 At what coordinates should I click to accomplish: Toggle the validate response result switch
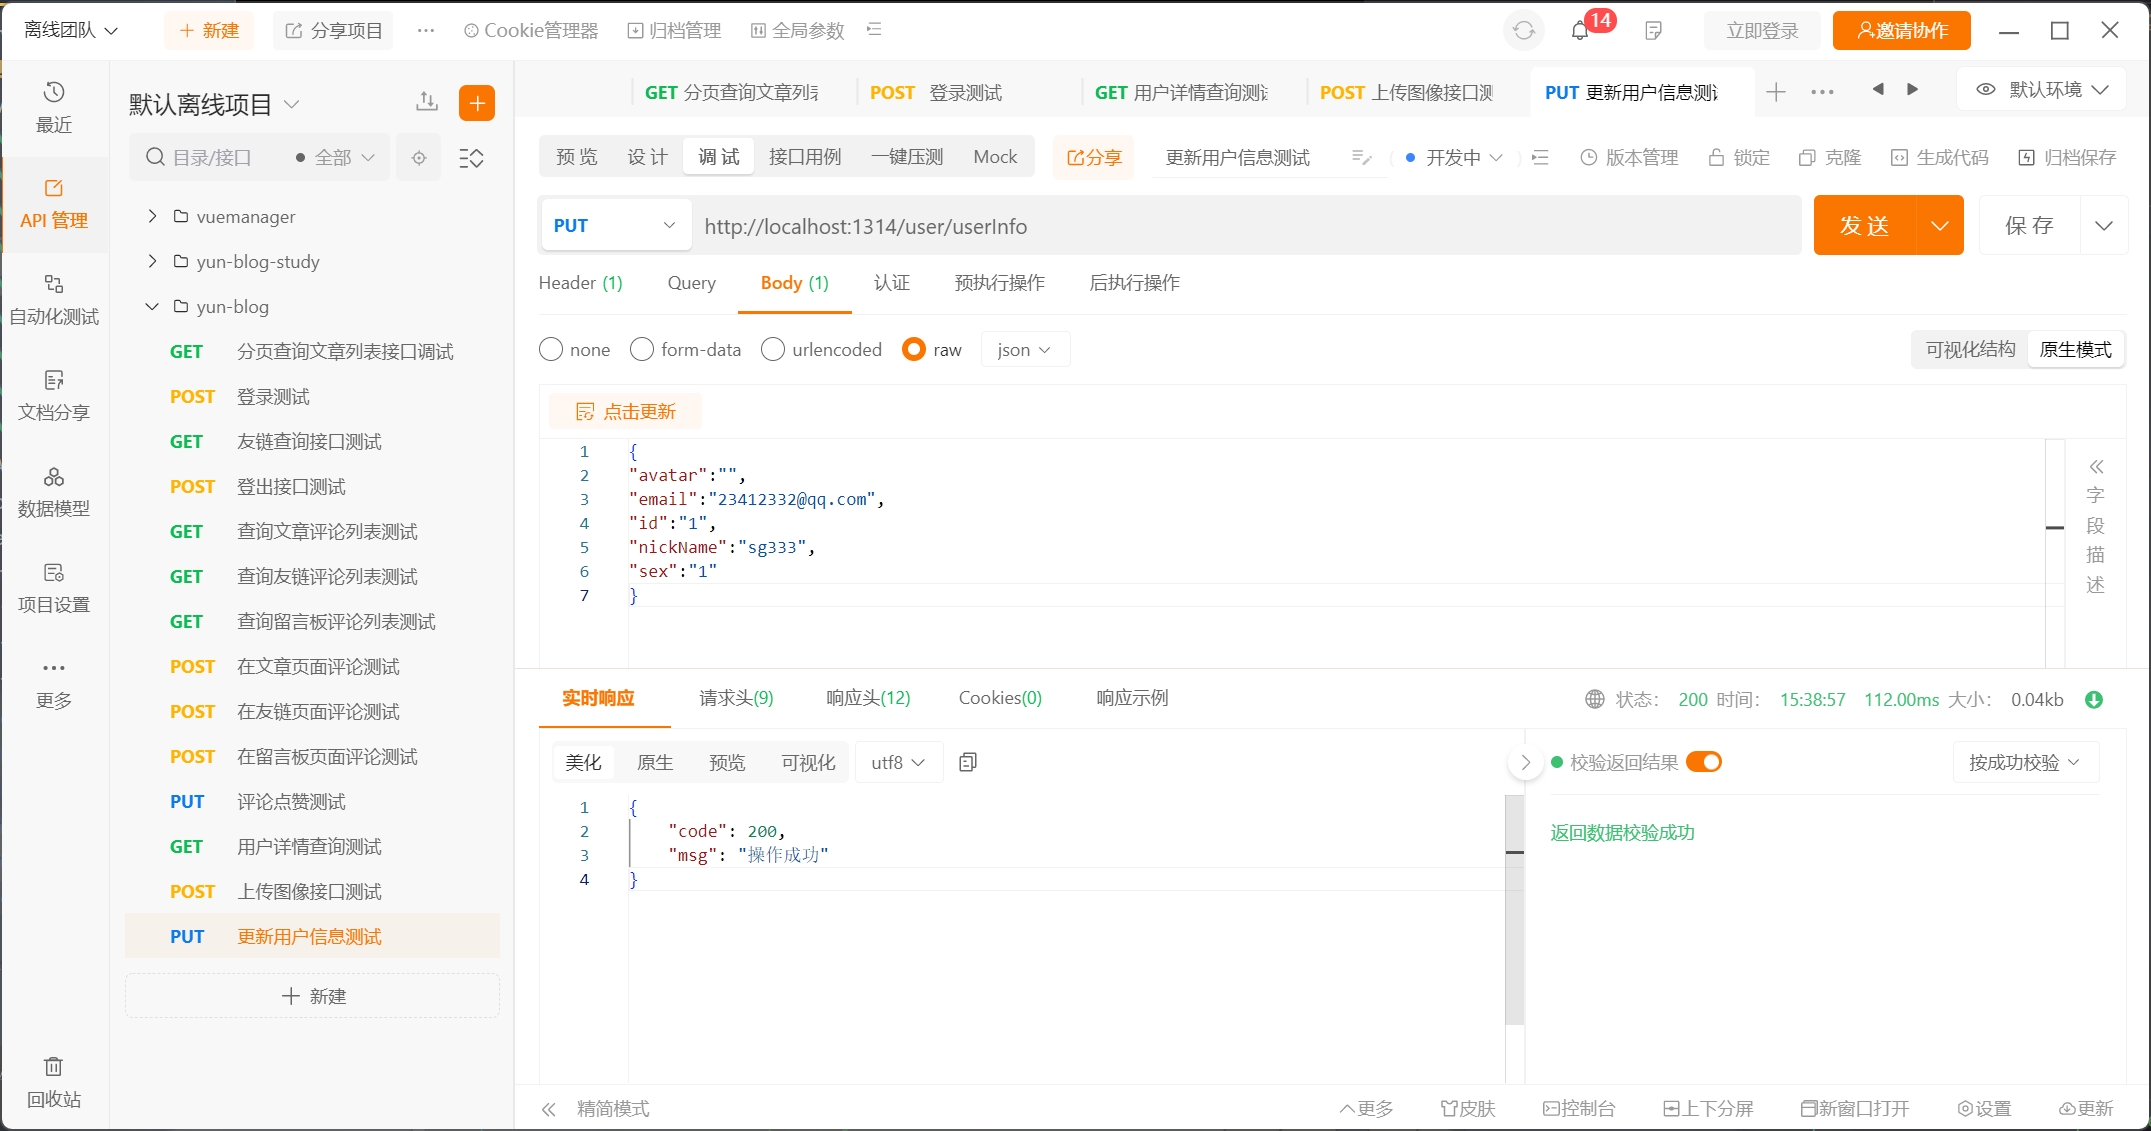pos(1704,763)
